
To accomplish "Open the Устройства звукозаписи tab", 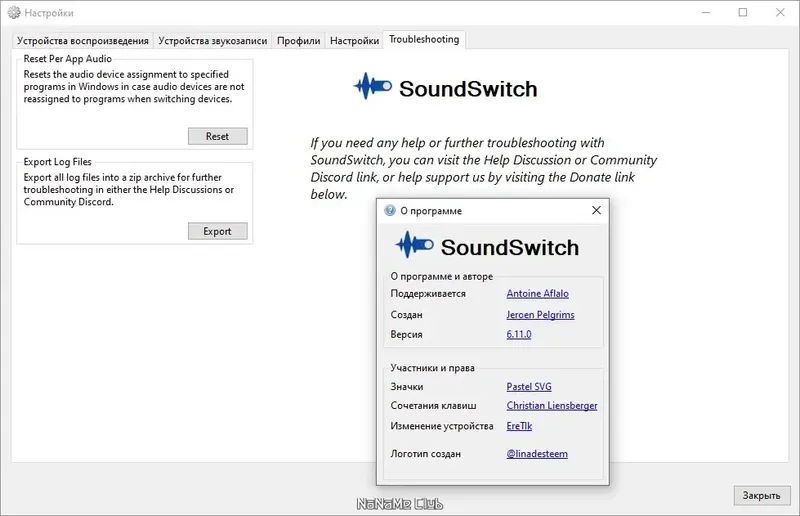I will (x=213, y=41).
